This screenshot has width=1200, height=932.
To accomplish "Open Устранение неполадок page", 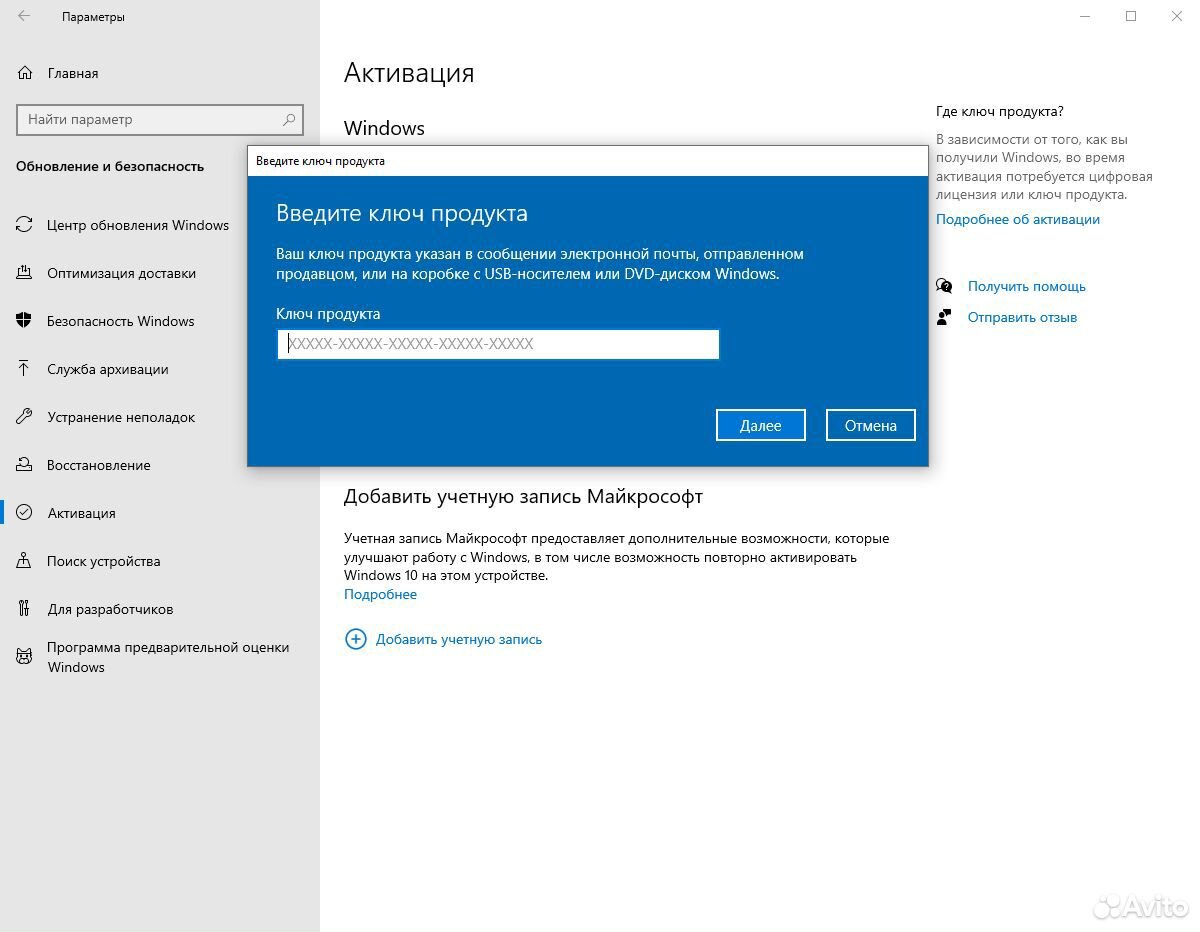I will tap(121, 417).
